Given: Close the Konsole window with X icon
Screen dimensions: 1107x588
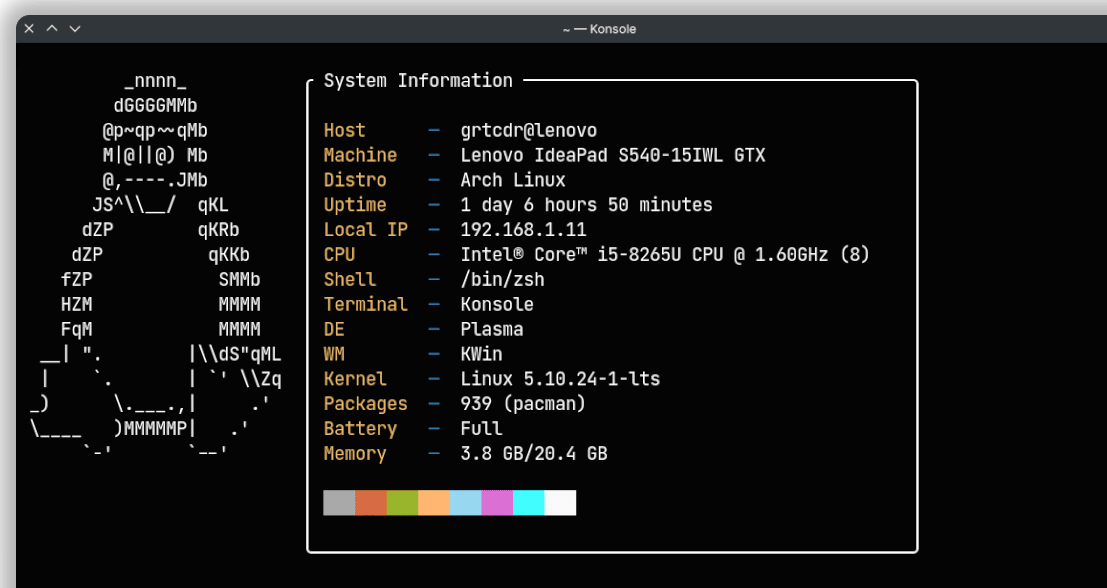Looking at the screenshot, I should click(29, 29).
